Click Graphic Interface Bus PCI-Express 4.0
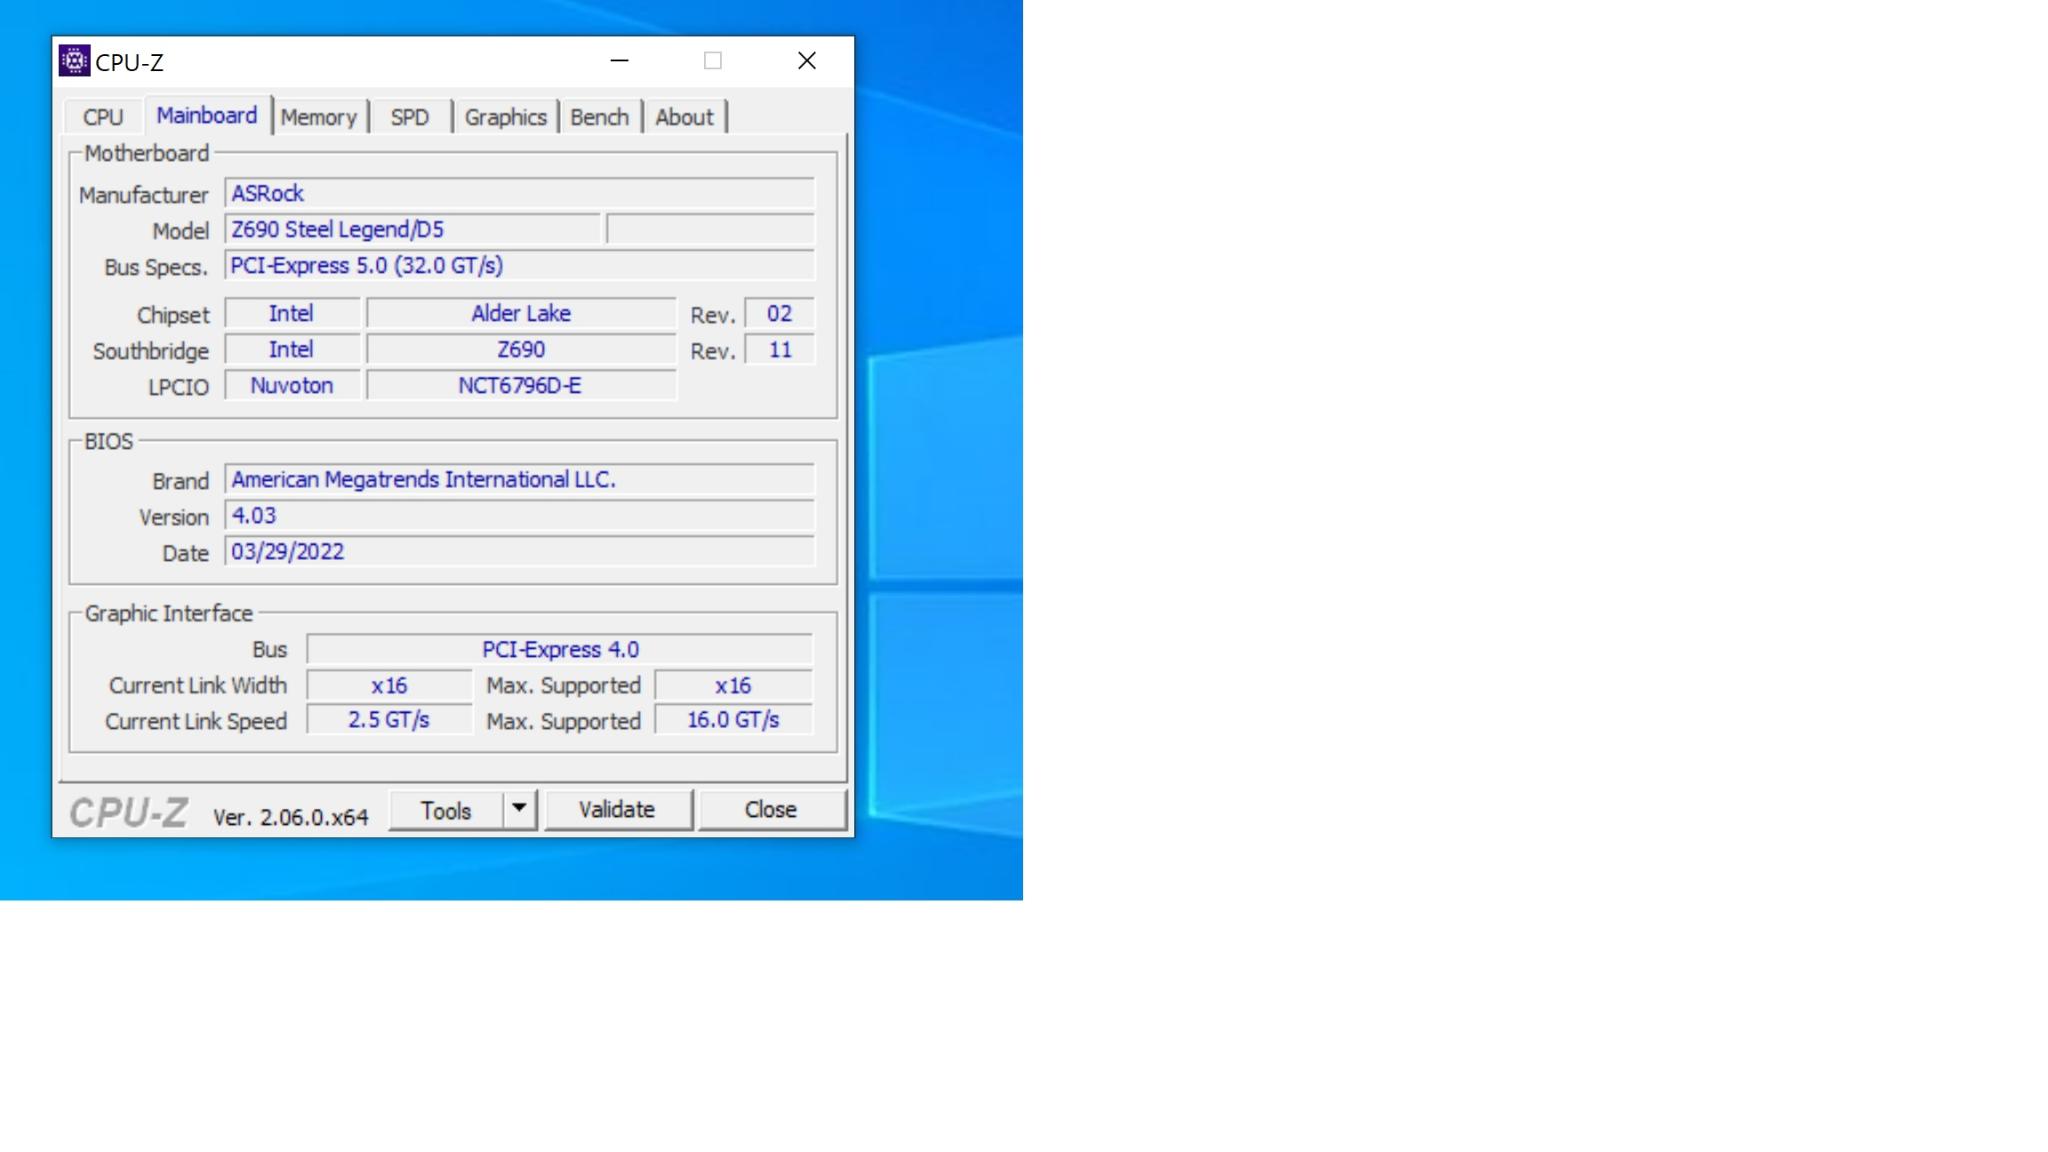Screen dimensions: 2048x1152 click(x=560, y=649)
